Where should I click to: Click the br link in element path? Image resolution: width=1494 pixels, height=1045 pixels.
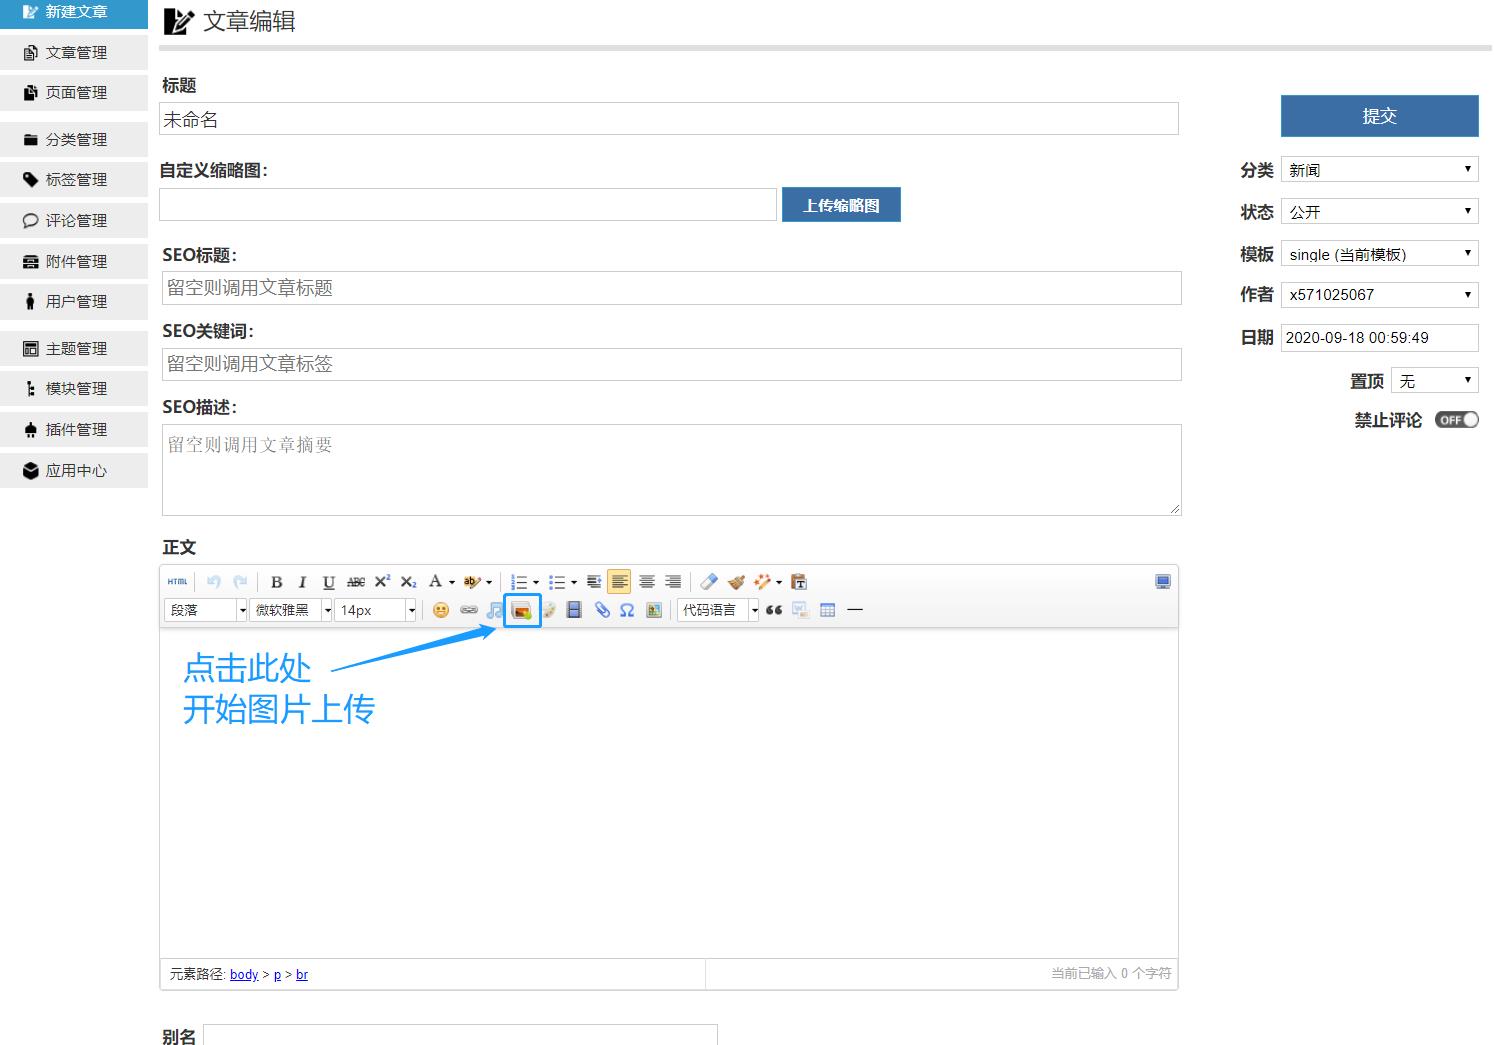(x=302, y=974)
